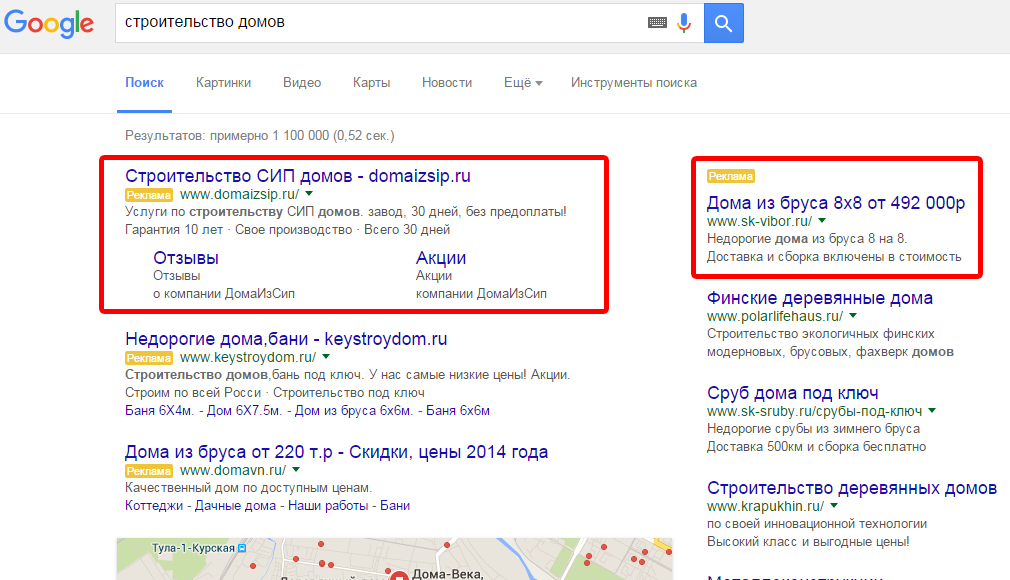Open the 'Финские деревянные дома' ad
The image size is (1010, 580).
[x=819, y=298]
